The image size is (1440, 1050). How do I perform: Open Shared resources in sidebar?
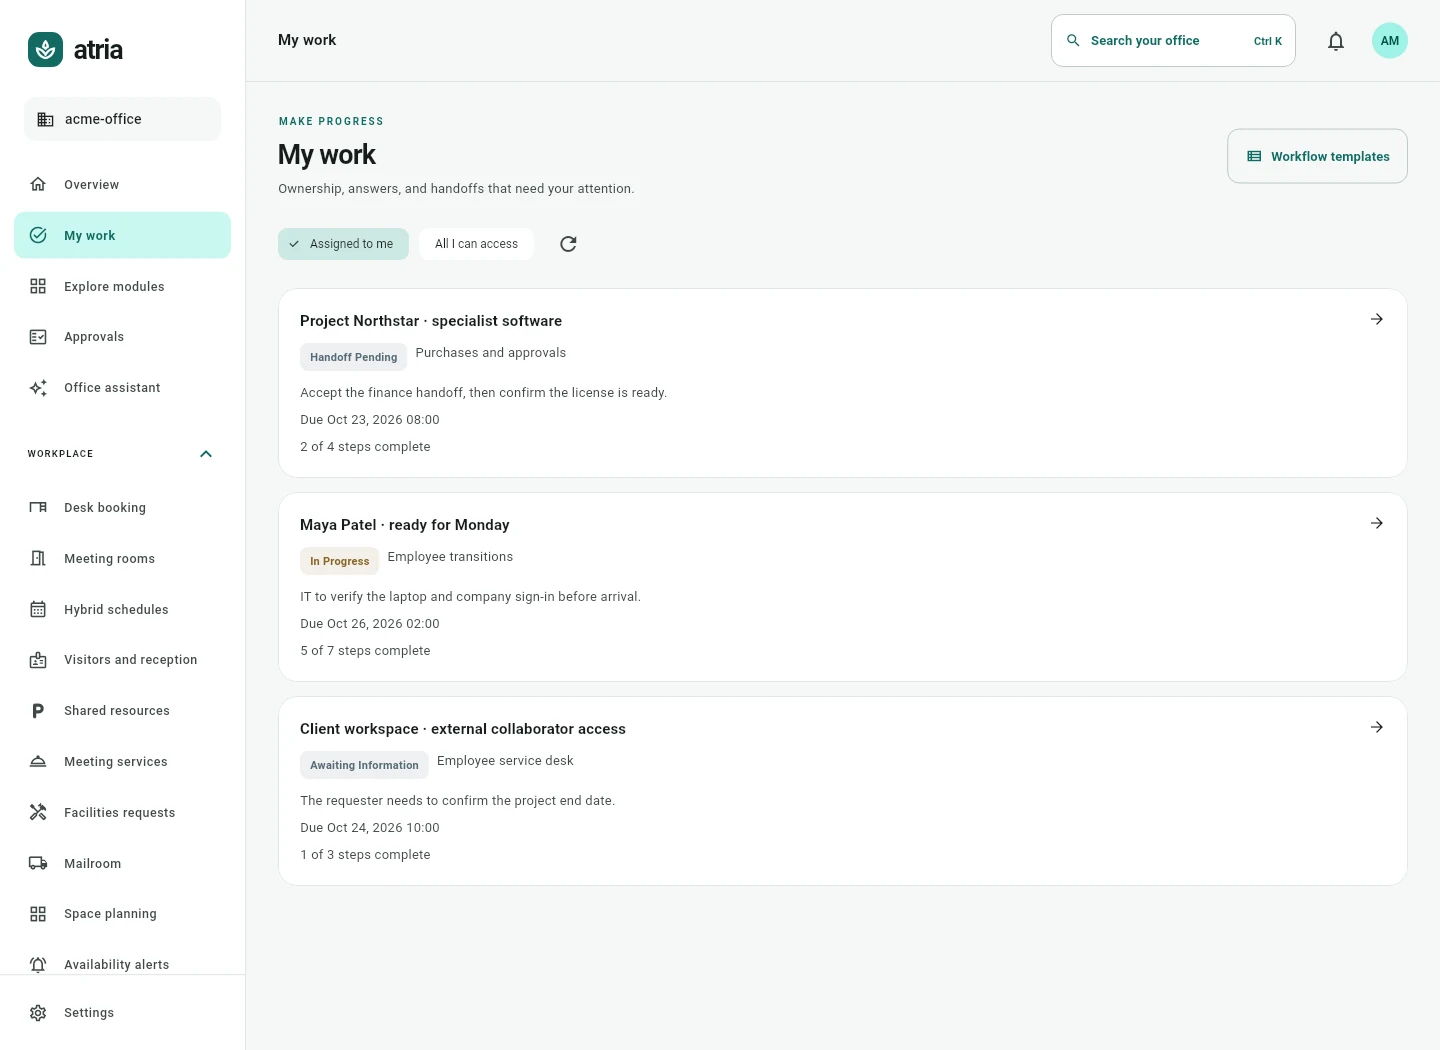(122, 711)
